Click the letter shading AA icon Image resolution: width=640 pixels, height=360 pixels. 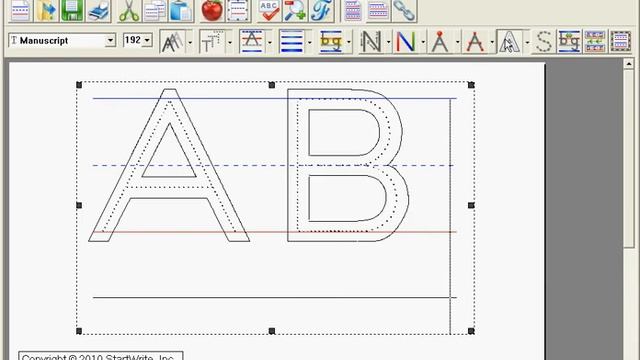tap(172, 41)
